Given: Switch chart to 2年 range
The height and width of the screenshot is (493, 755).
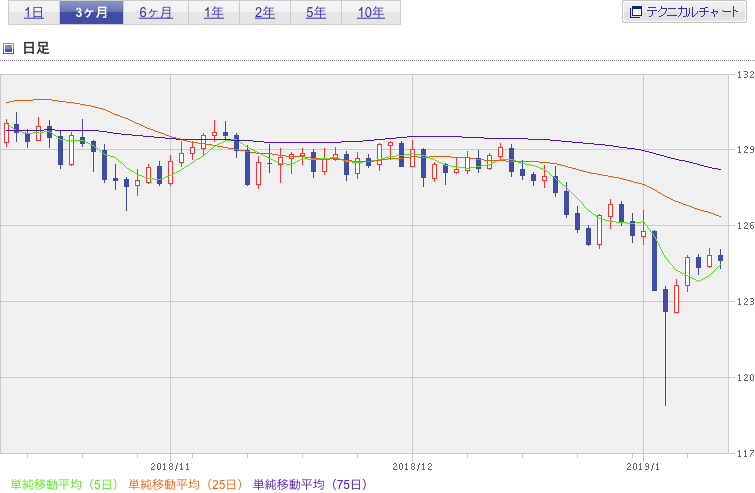Looking at the screenshot, I should (x=265, y=13).
